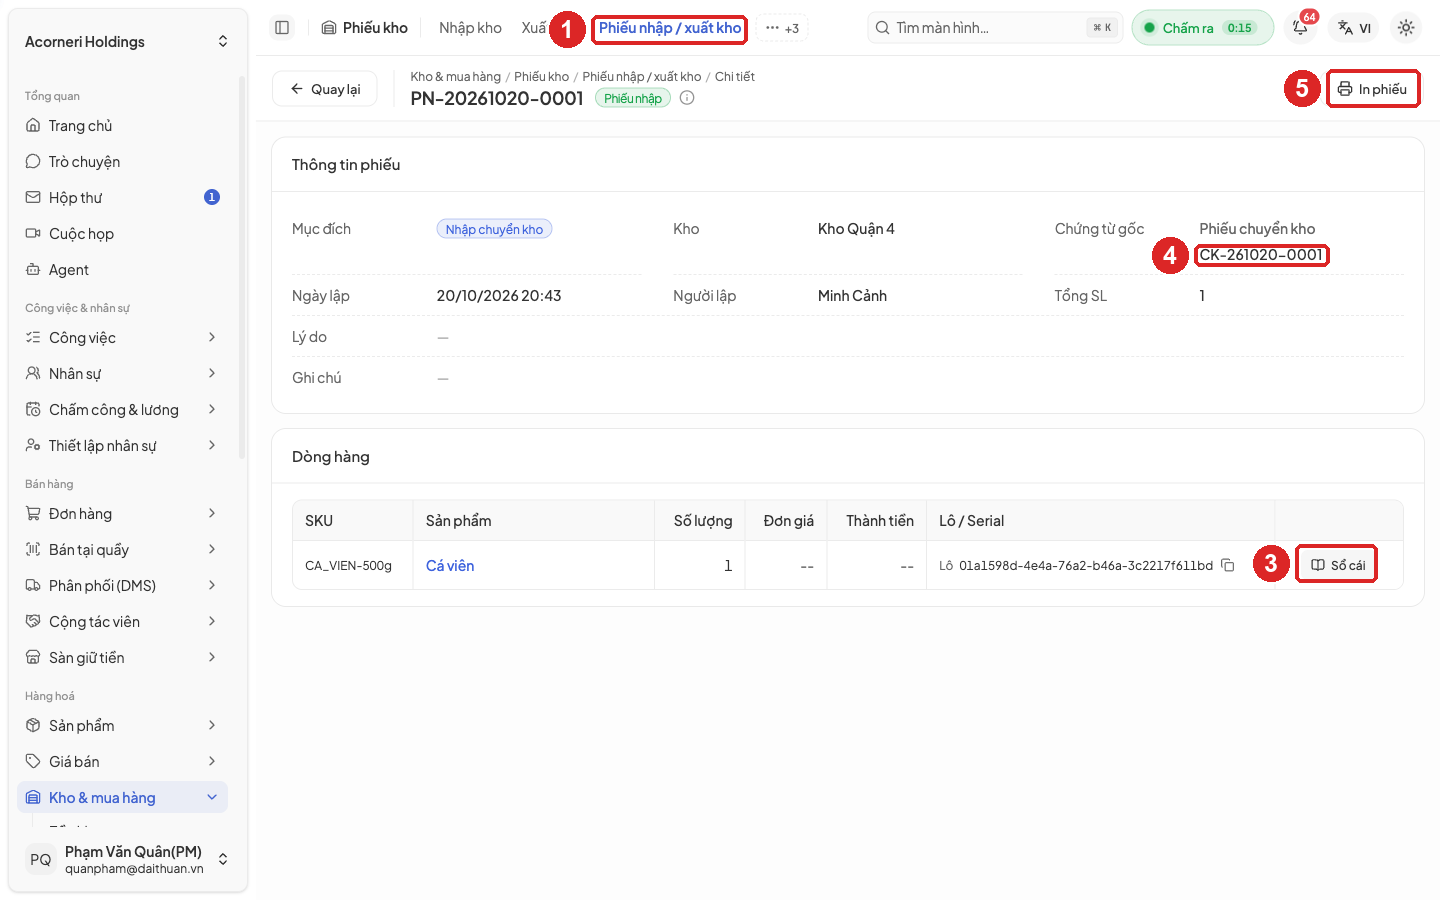The width and height of the screenshot is (1440, 900).
Task: Expand Nhân sự menu
Action: coord(122,374)
